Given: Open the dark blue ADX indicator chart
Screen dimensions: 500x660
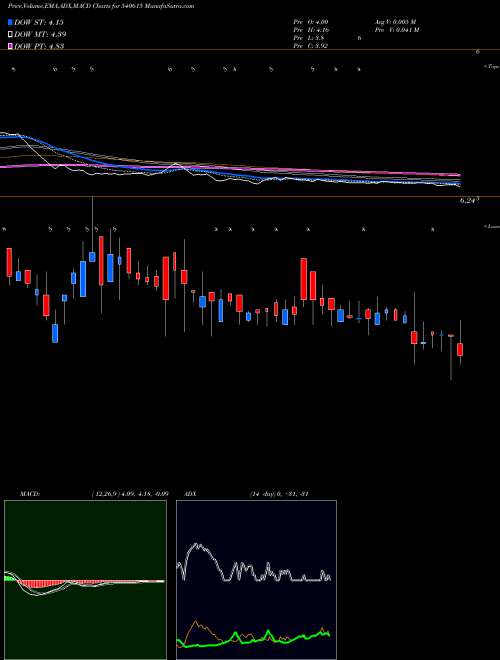Looking at the screenshot, I should [x=256, y=580].
